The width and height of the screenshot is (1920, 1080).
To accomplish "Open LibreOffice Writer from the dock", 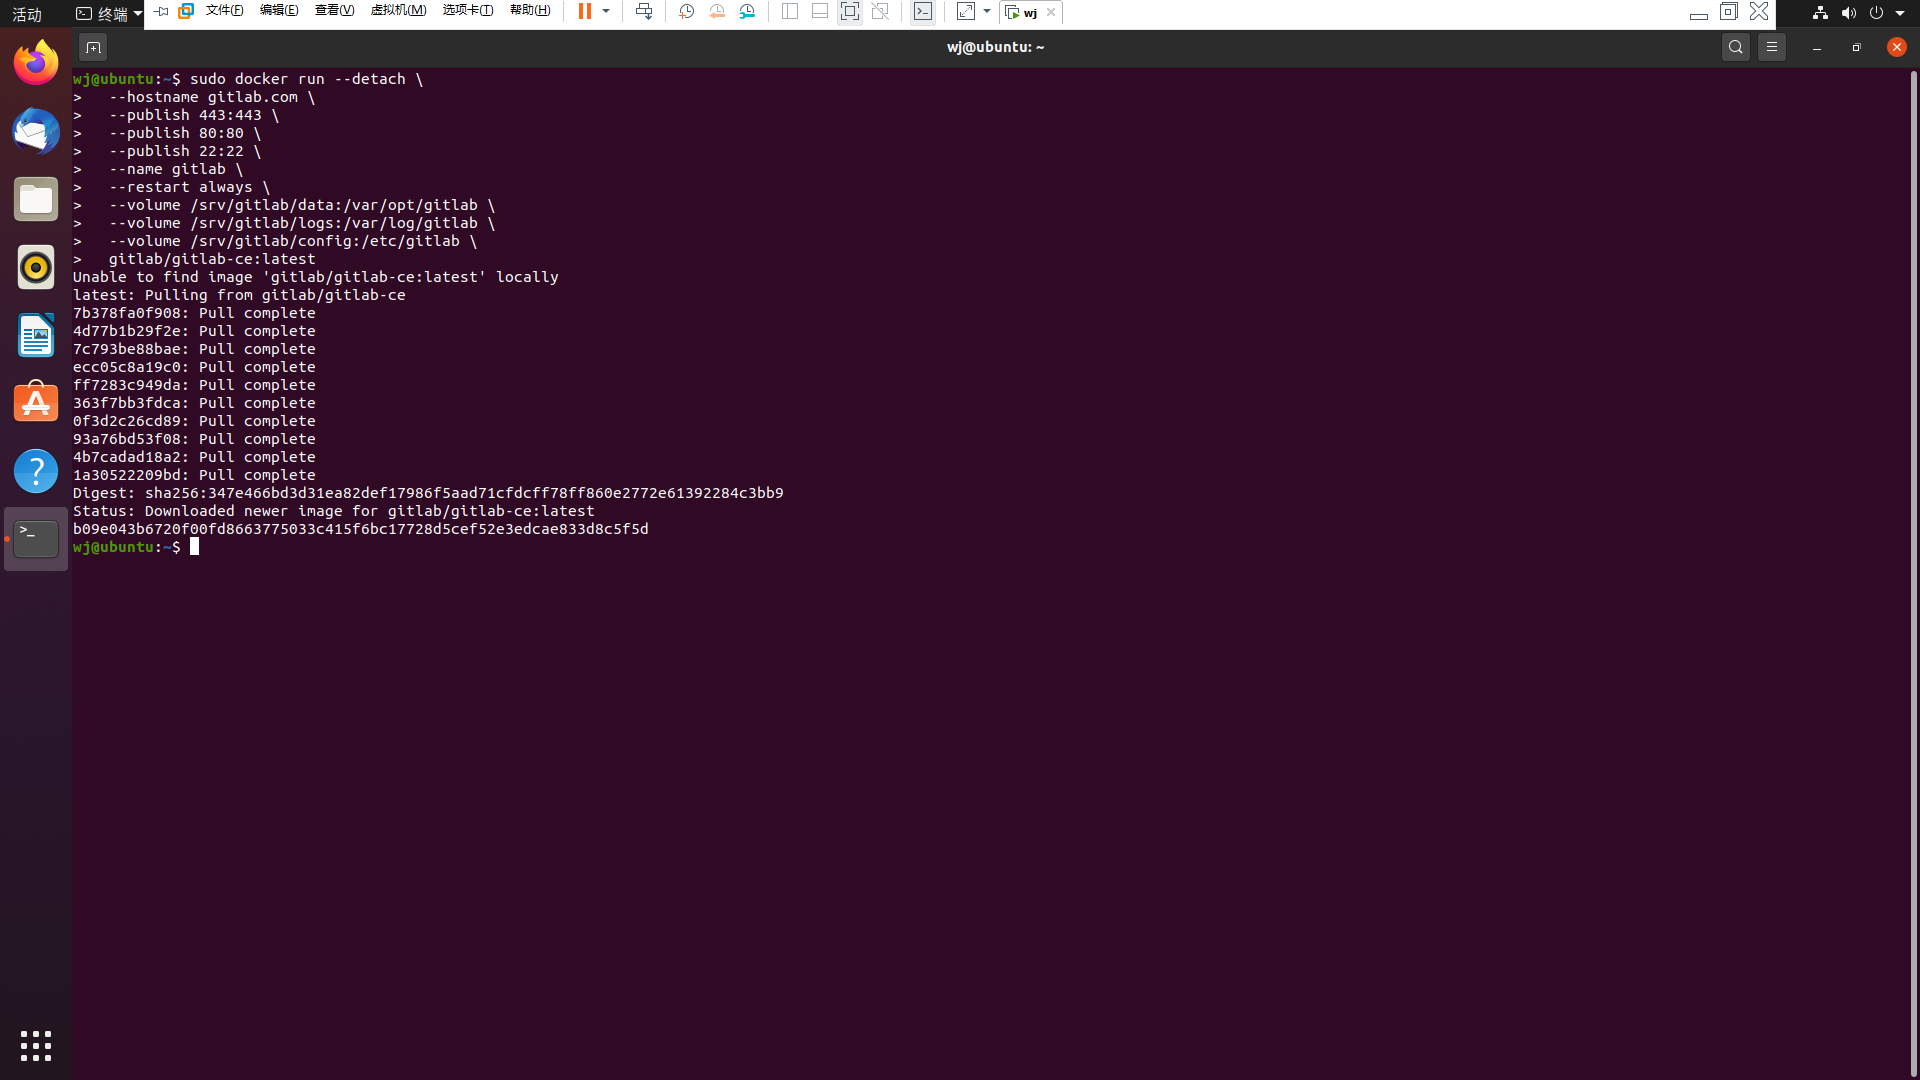I will click(x=36, y=335).
